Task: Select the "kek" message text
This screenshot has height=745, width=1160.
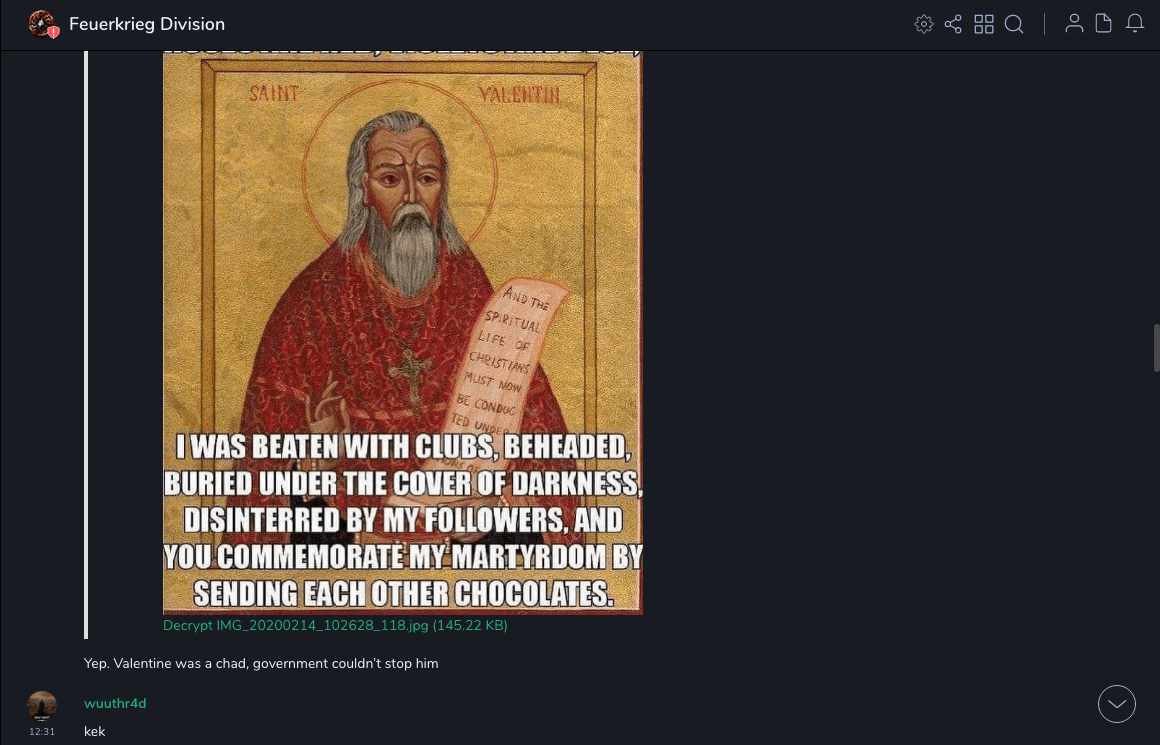Action: [x=95, y=732]
